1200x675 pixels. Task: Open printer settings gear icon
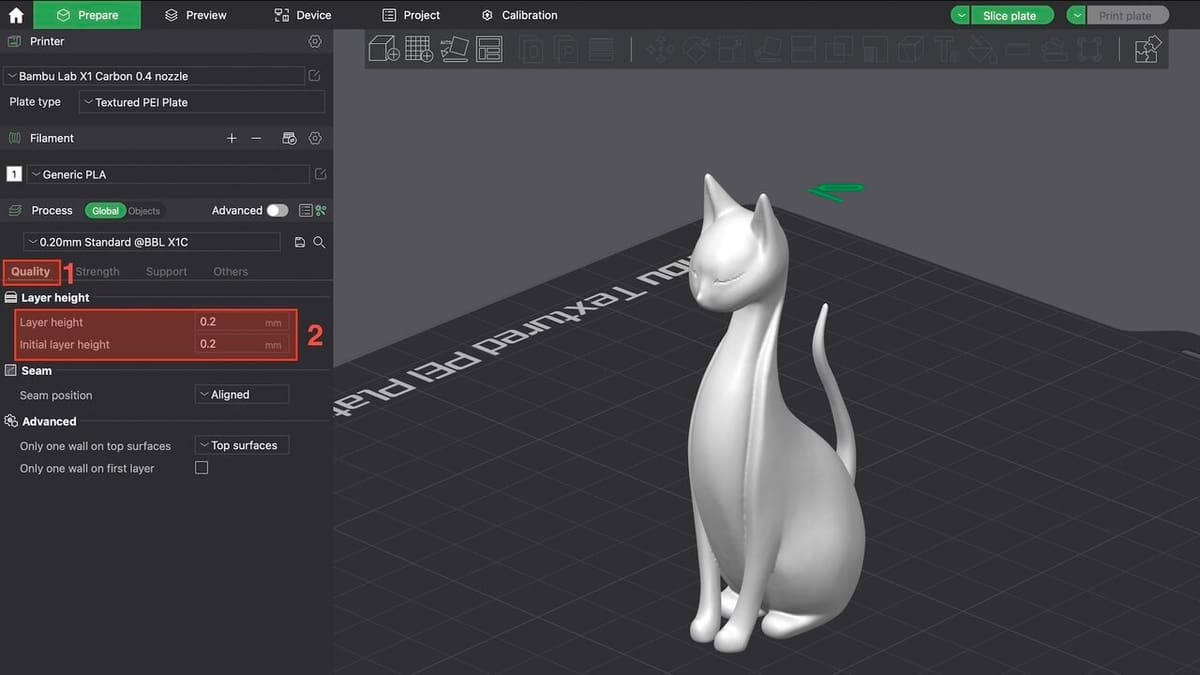click(315, 42)
